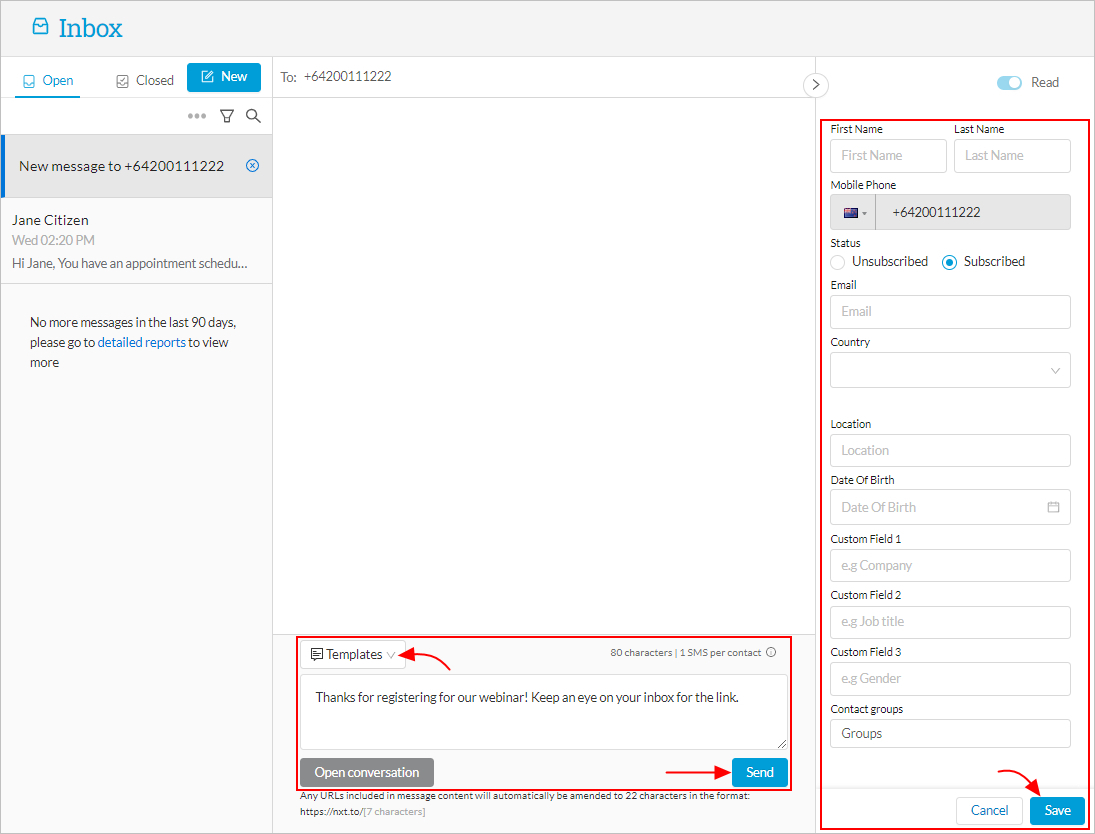Click the First Name field
Screen dimensions: 1095x834
888,156
